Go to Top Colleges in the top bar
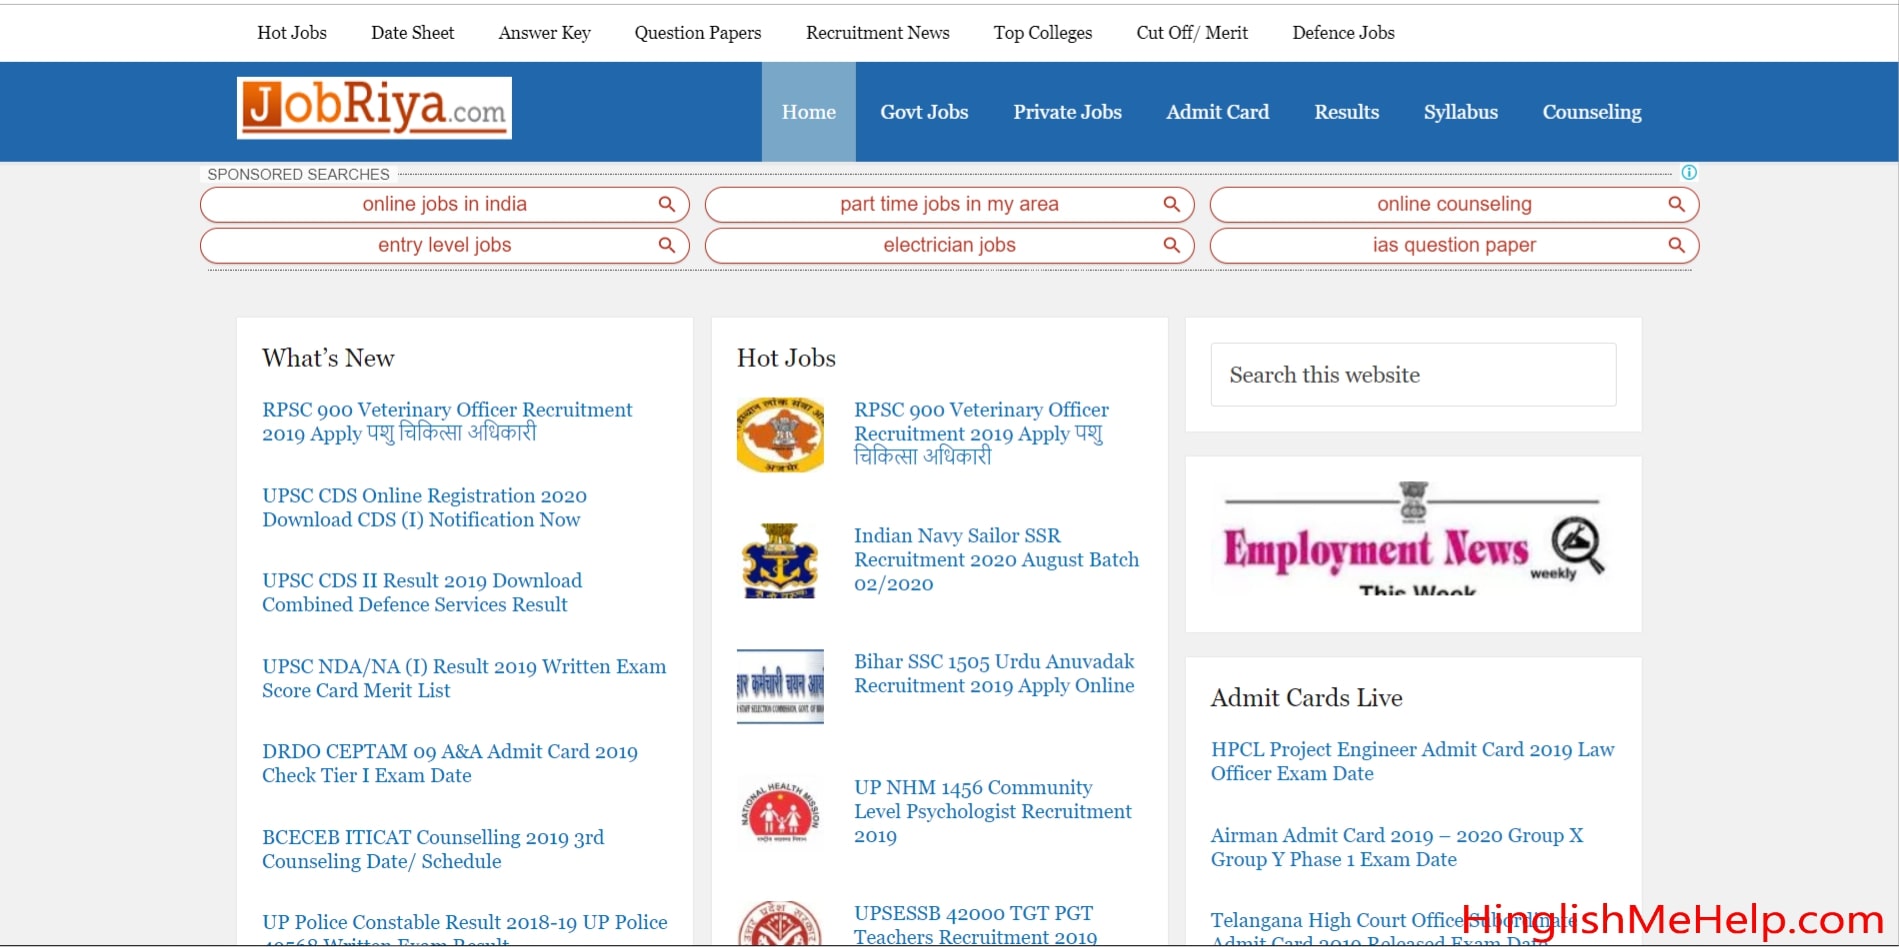 (1043, 33)
